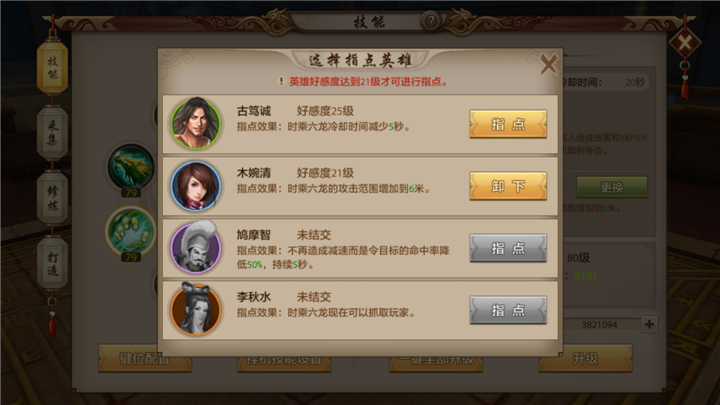
Task: Click the 指点 button for 古笃诚
Action: (508, 124)
